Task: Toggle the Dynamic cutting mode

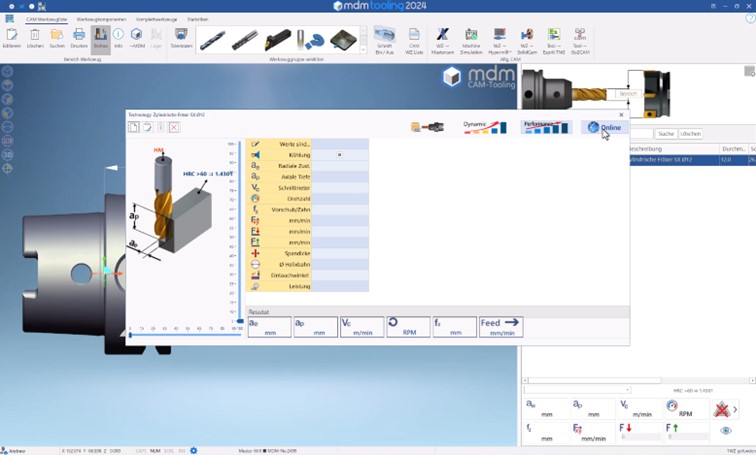Action: 485,127
